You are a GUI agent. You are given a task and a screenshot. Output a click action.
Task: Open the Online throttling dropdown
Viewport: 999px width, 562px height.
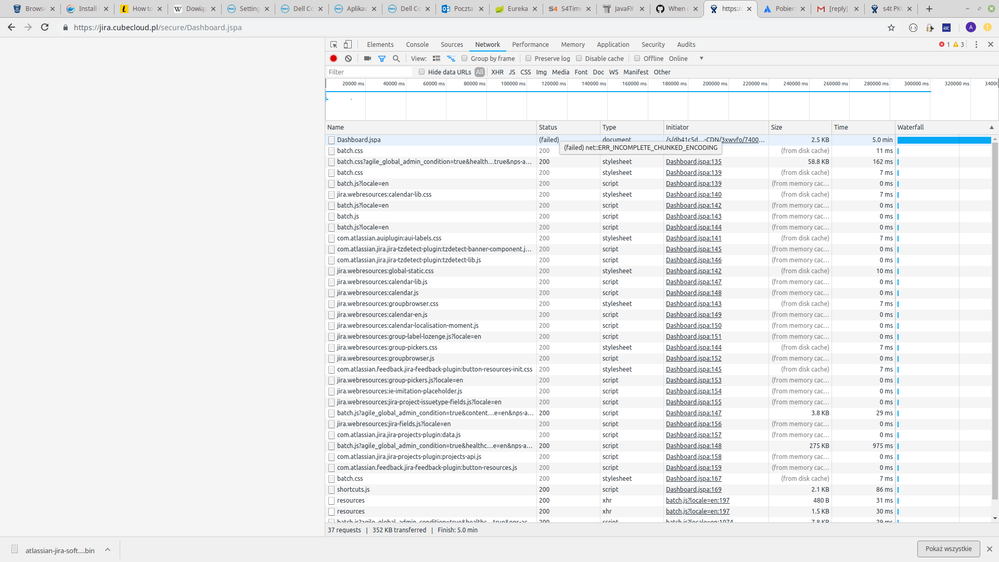click(x=686, y=59)
